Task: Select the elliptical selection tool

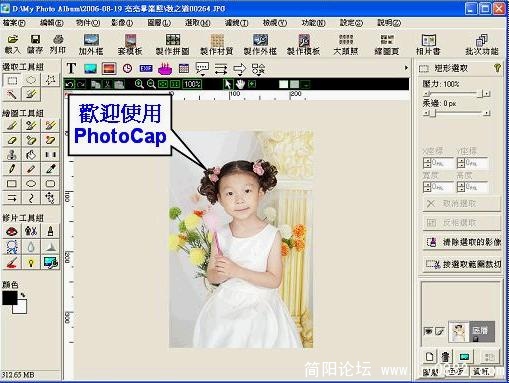Action: click(31, 80)
